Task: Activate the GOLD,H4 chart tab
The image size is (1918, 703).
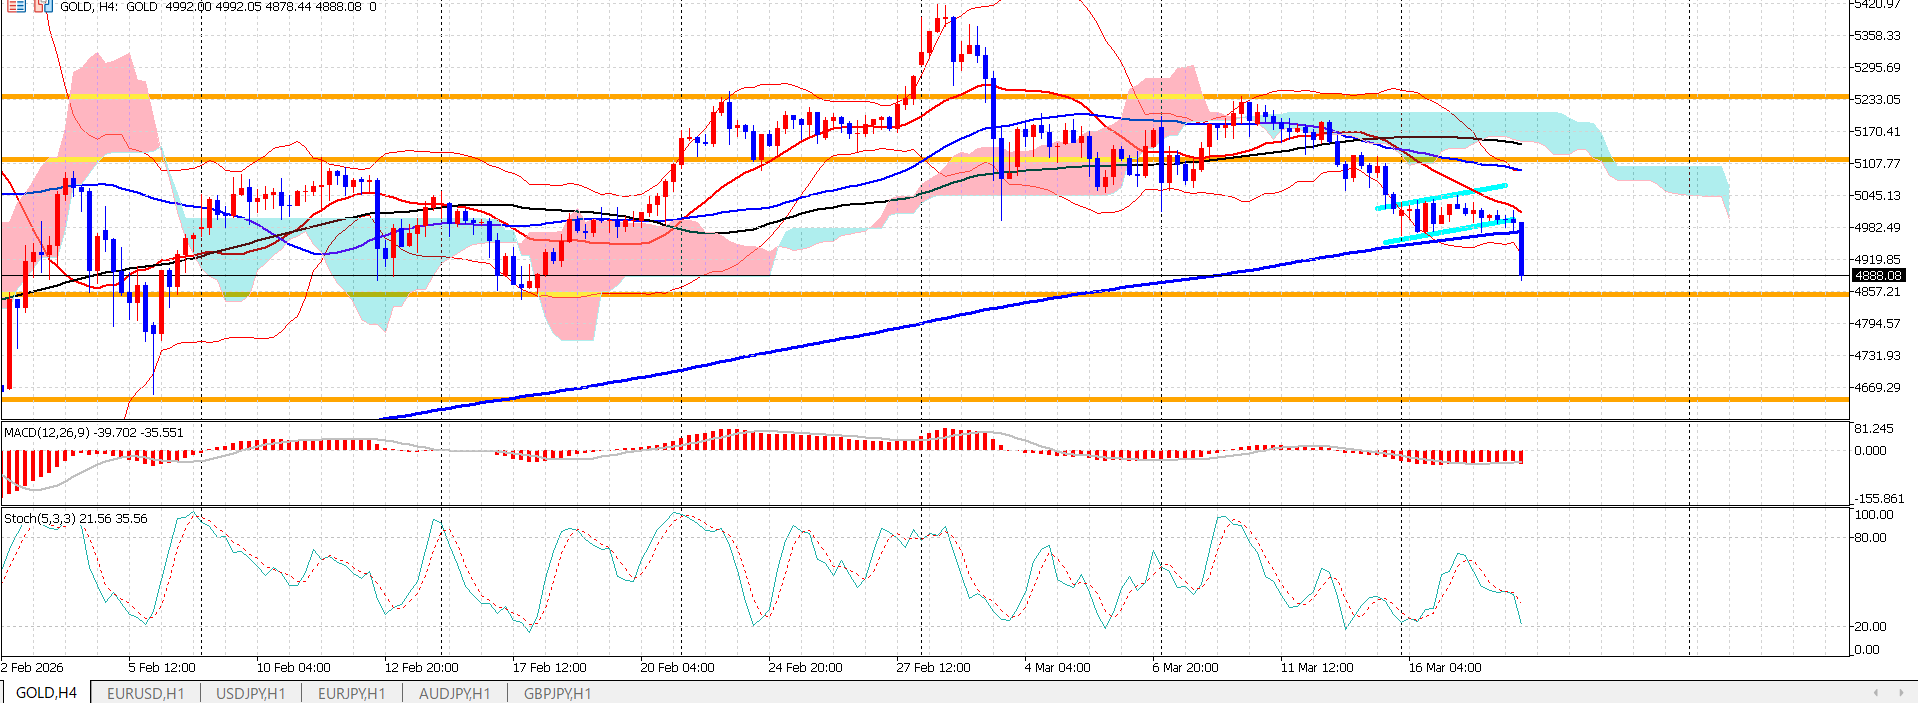Action: (46, 693)
